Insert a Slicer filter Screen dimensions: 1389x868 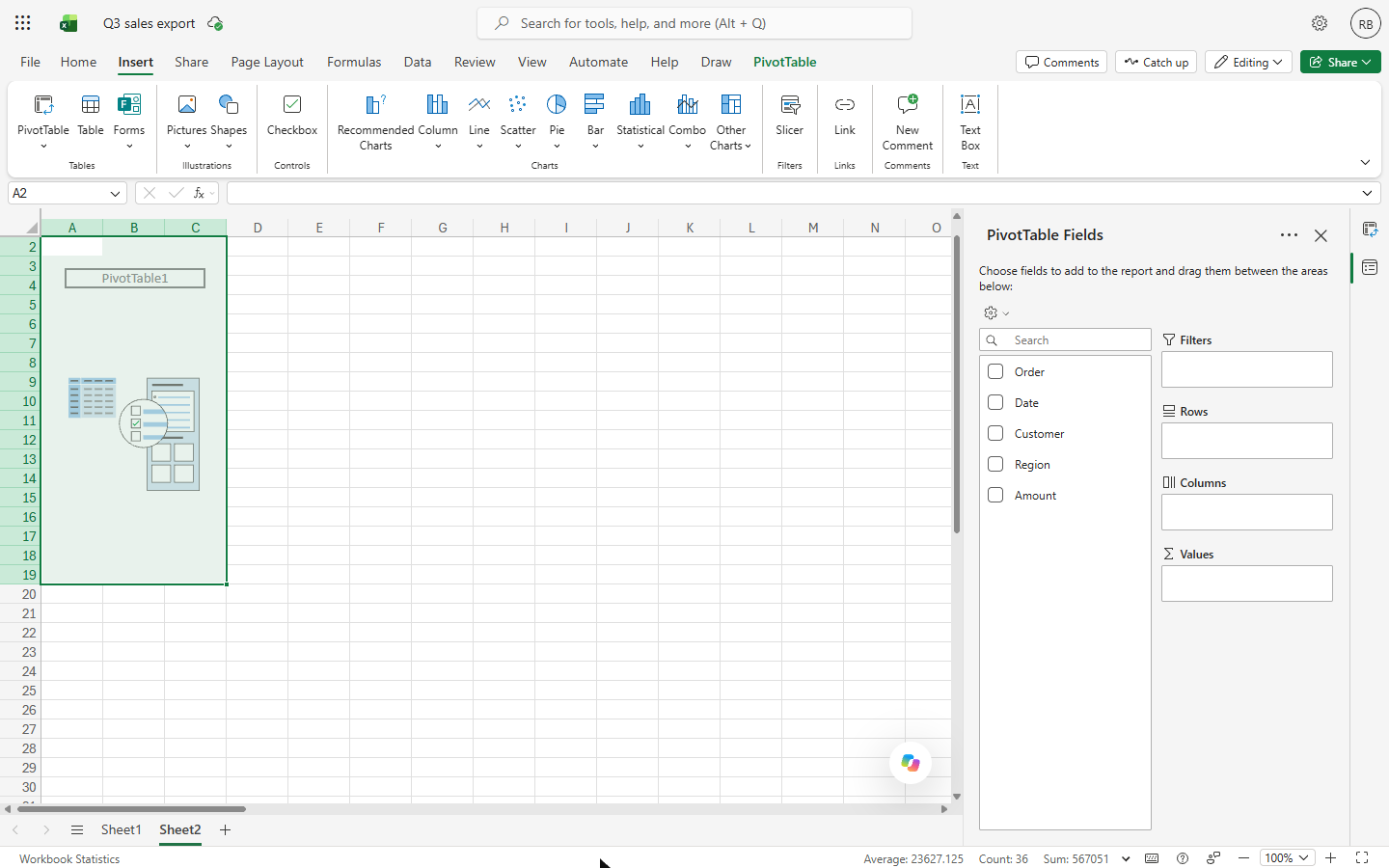(x=789, y=116)
